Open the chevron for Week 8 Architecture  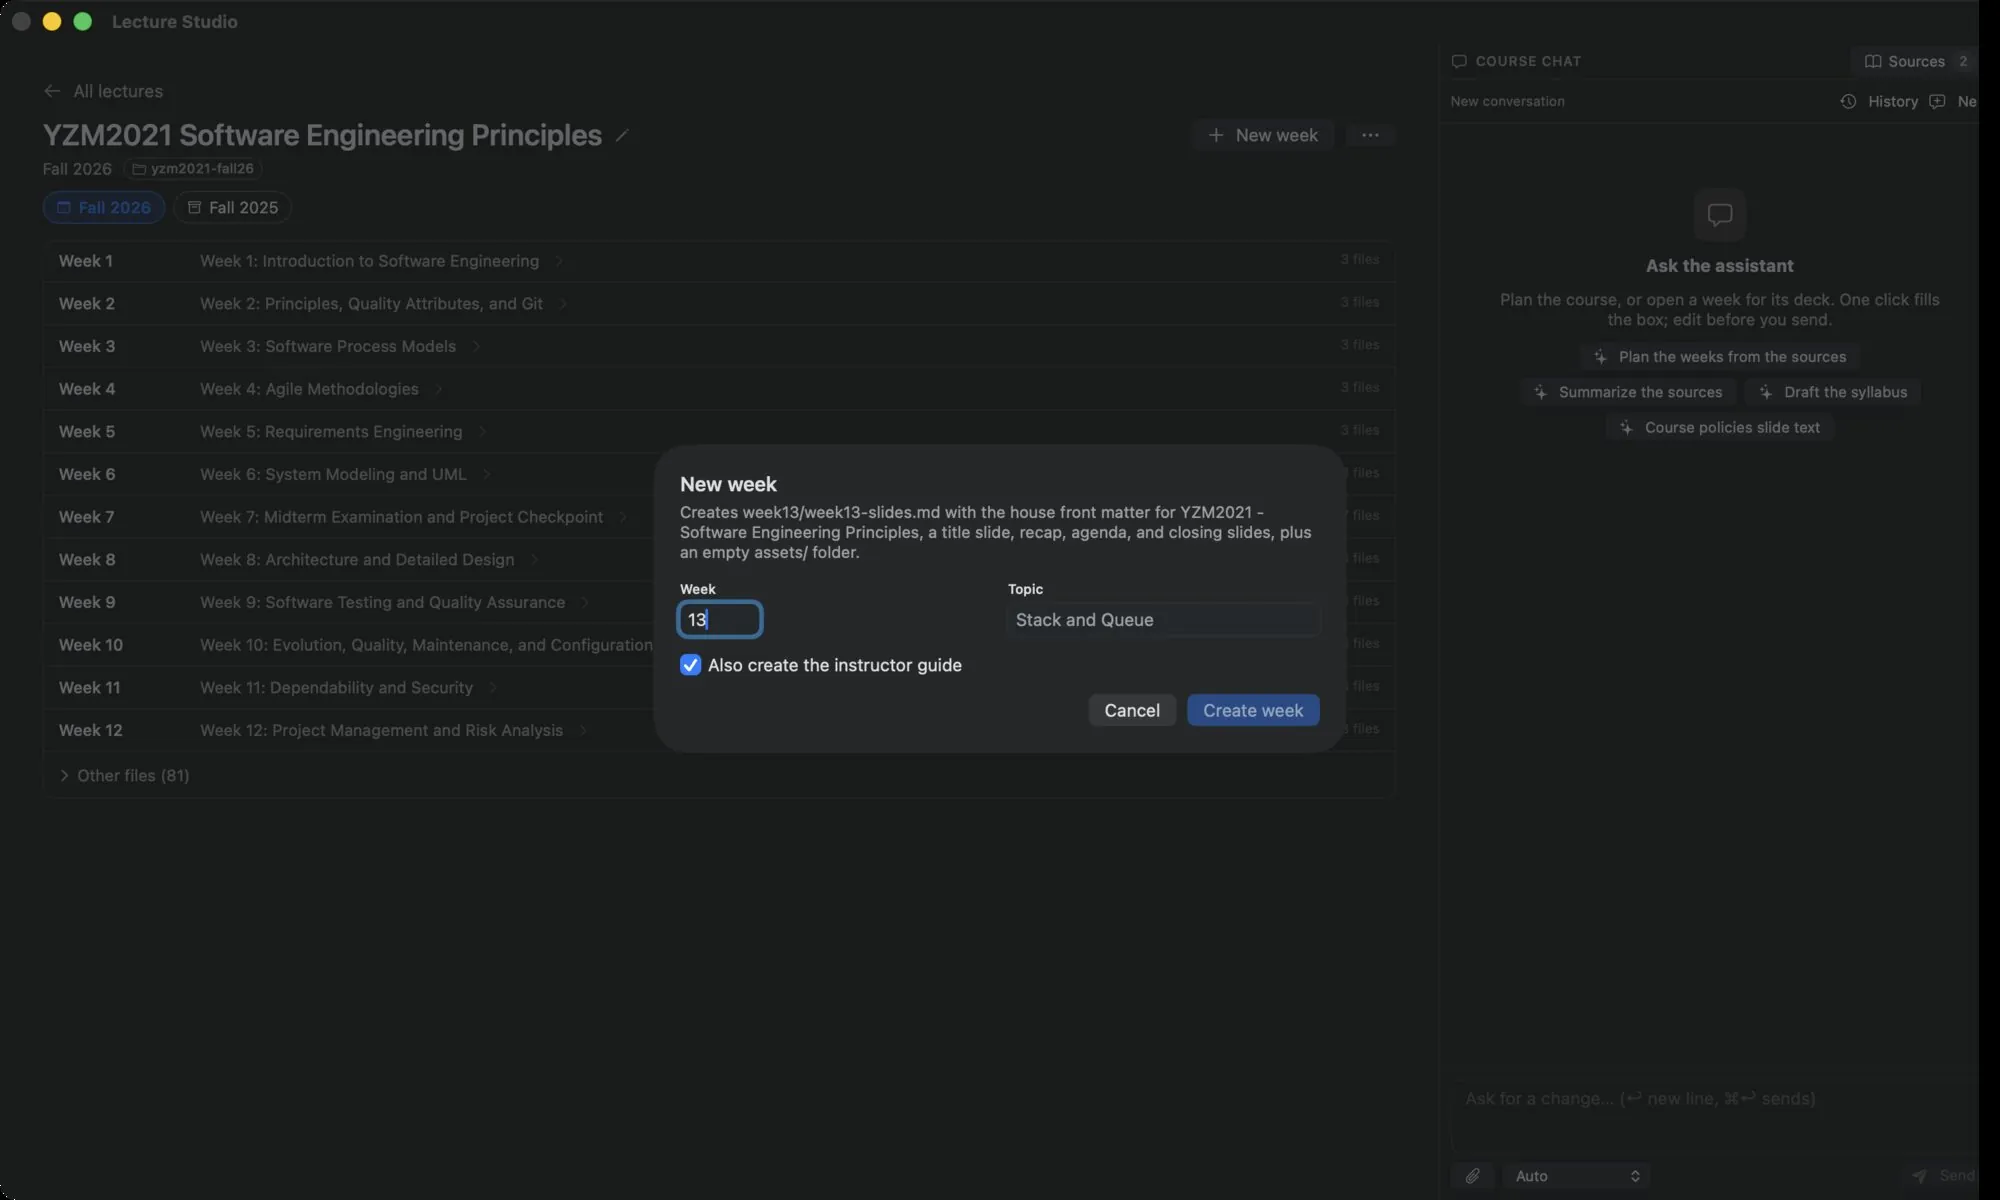534,560
